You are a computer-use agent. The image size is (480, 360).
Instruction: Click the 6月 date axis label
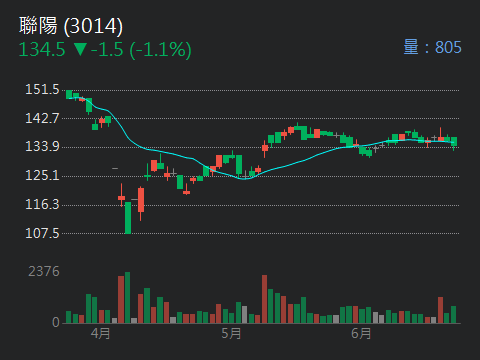pos(361,333)
